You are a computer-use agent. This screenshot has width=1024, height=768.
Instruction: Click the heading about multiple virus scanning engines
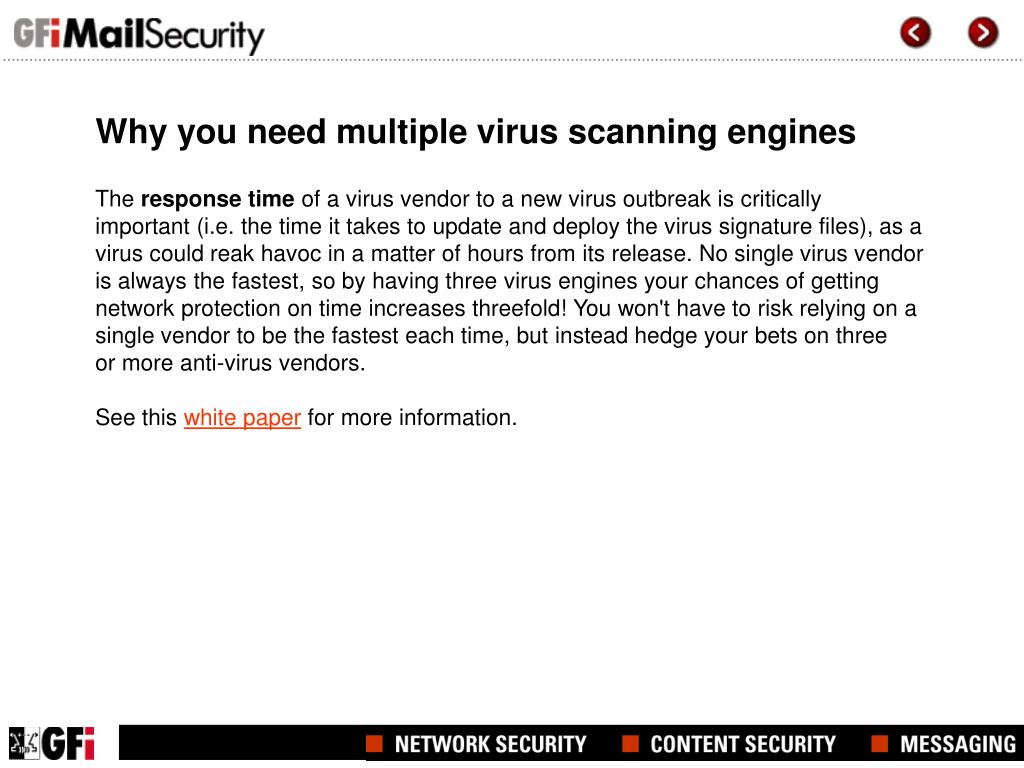[475, 132]
